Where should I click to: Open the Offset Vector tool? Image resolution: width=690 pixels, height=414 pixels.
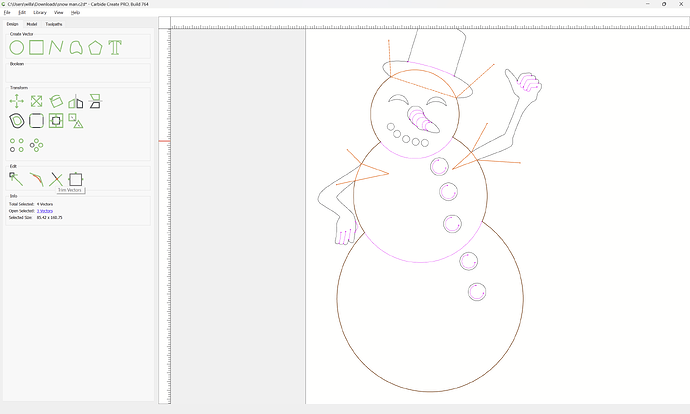(17, 121)
